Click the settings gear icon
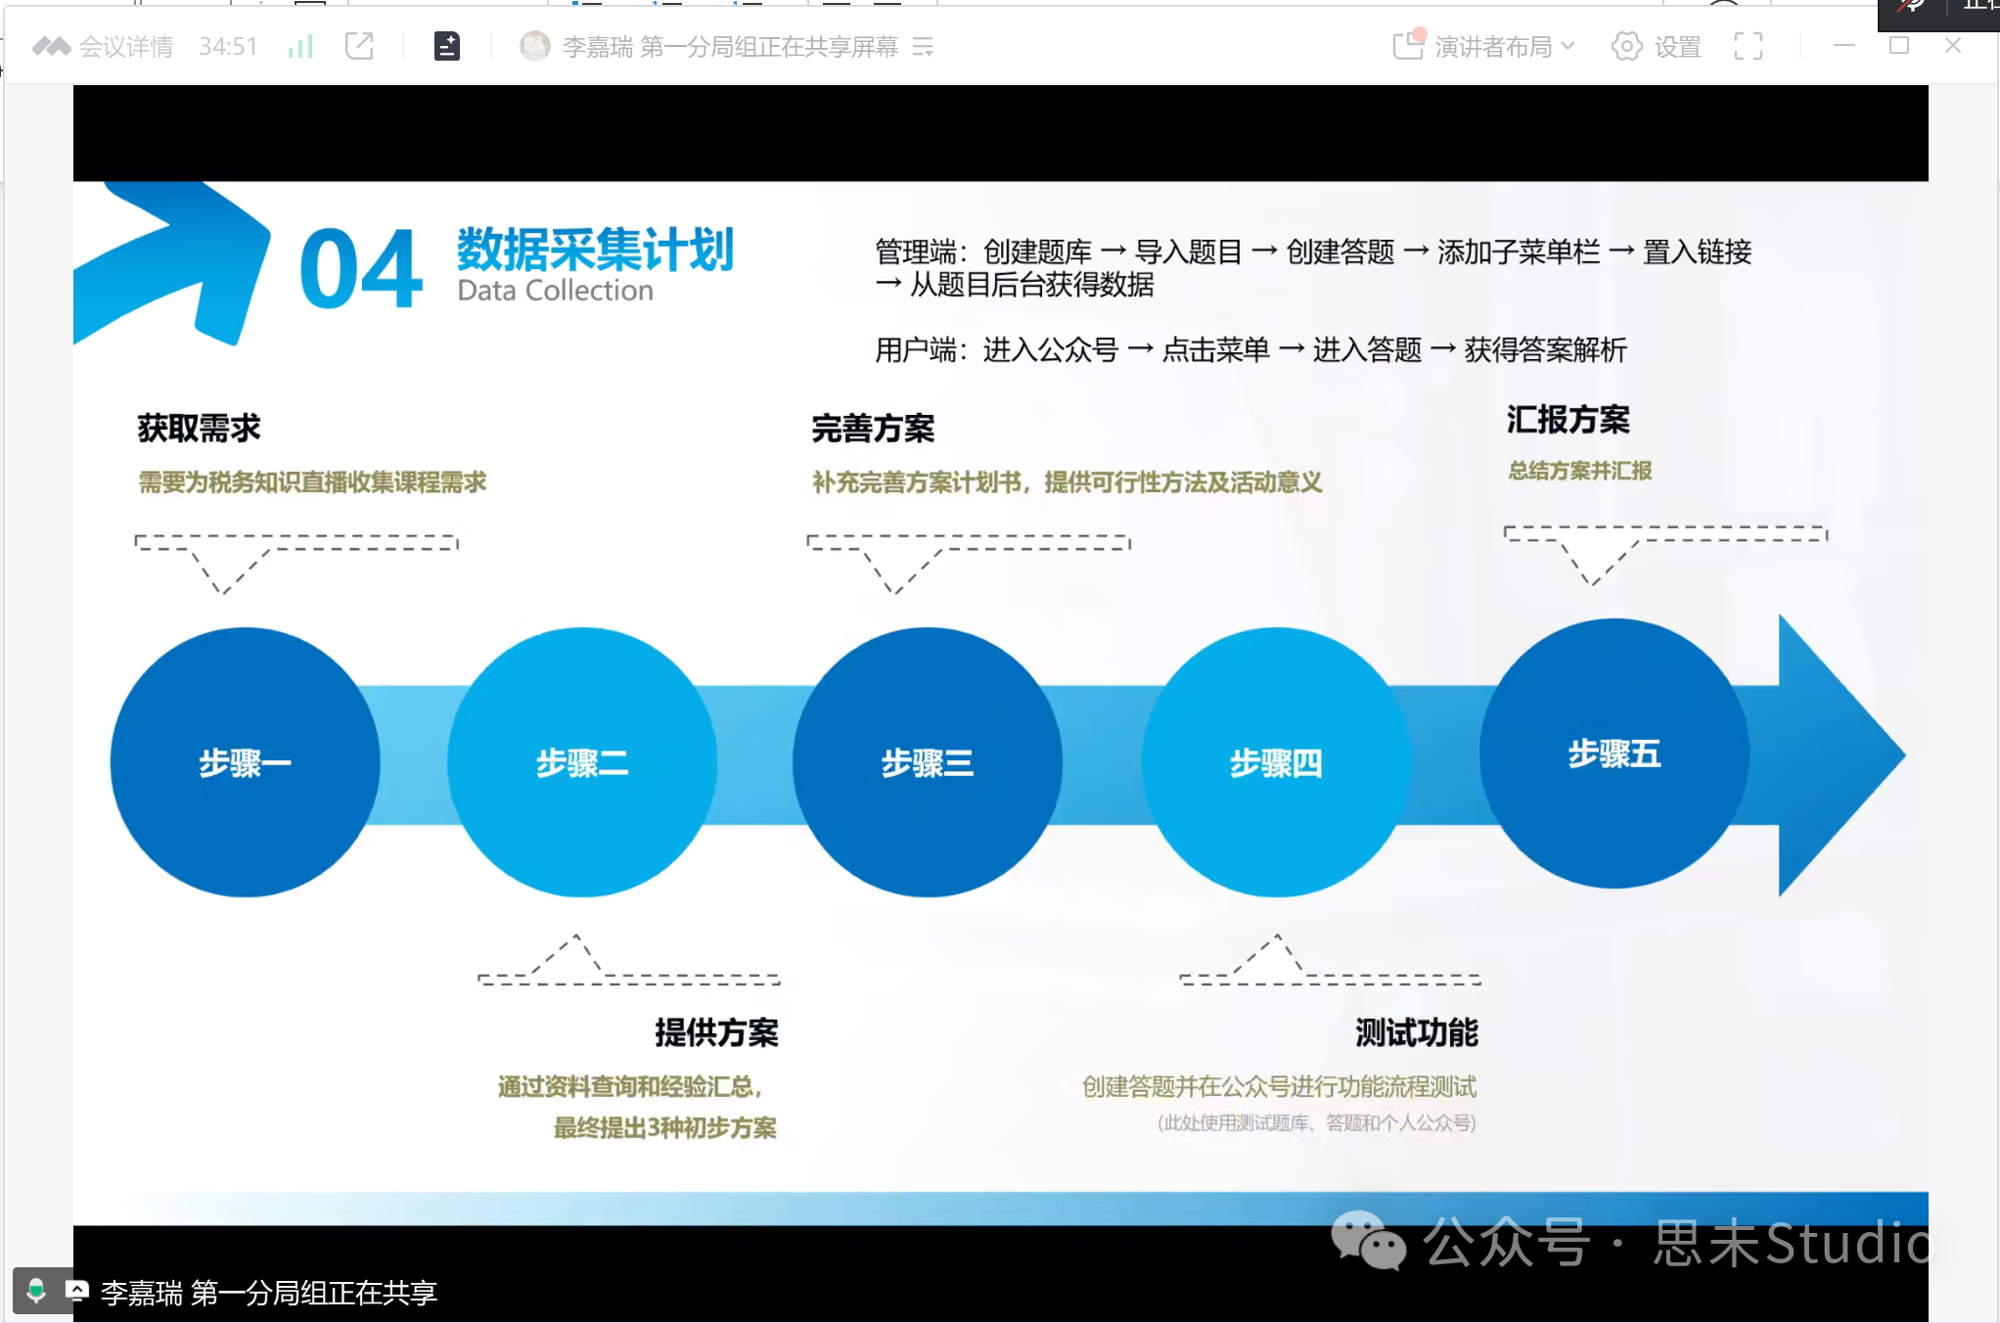2000x1323 pixels. click(1626, 46)
